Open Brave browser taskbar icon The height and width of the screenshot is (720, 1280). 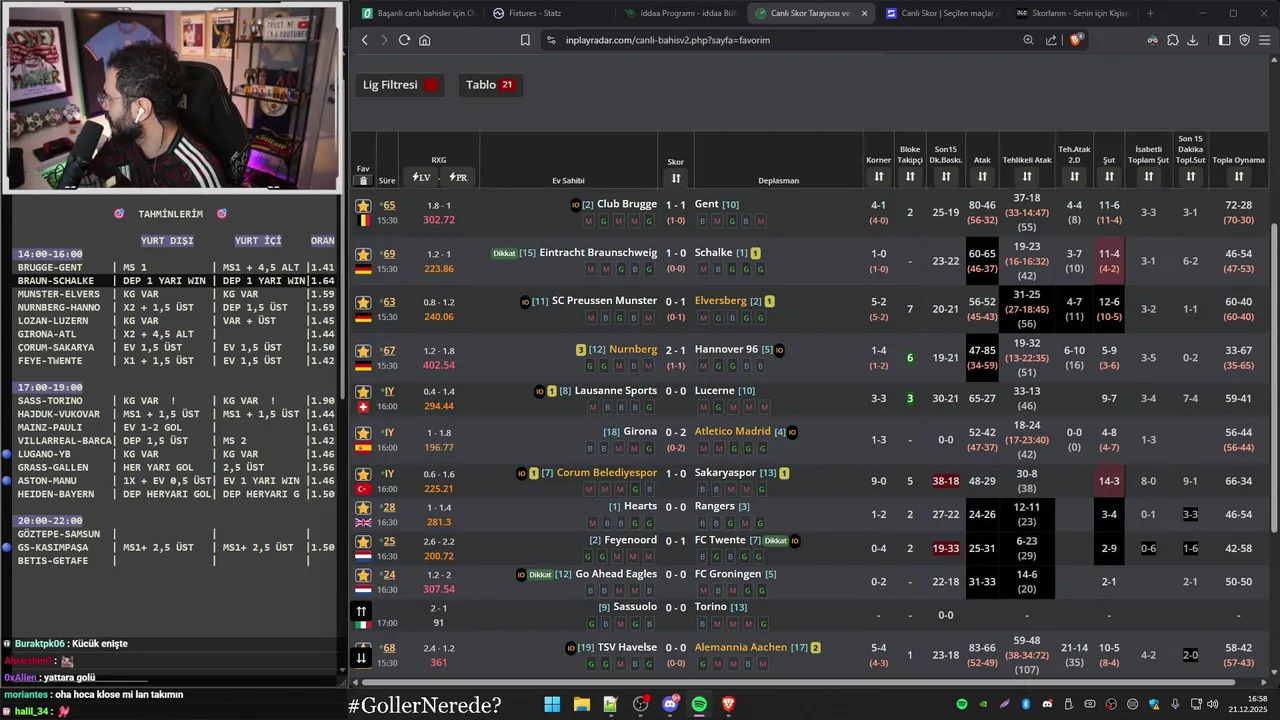coord(729,704)
